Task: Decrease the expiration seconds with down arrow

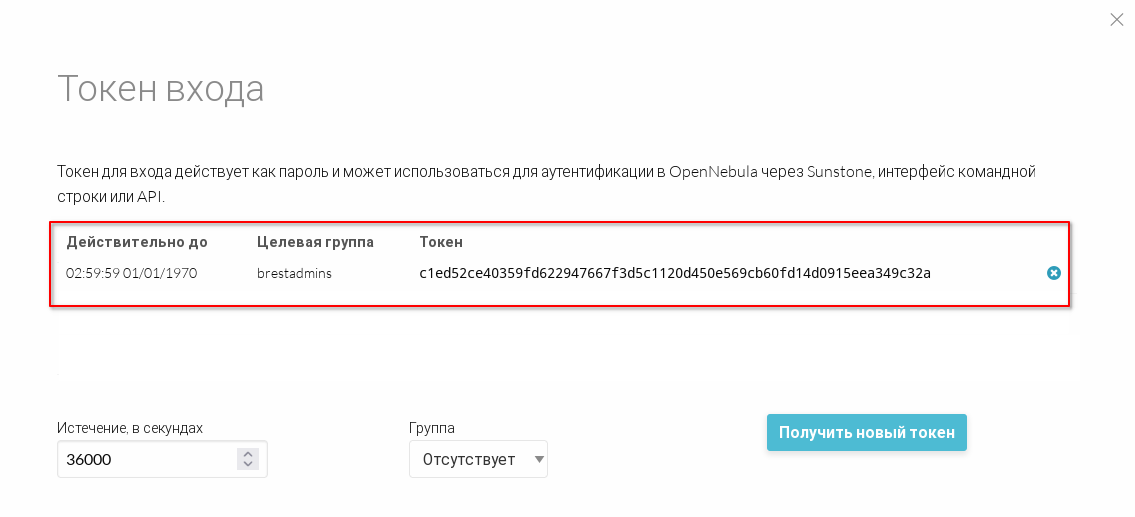Action: (x=248, y=464)
